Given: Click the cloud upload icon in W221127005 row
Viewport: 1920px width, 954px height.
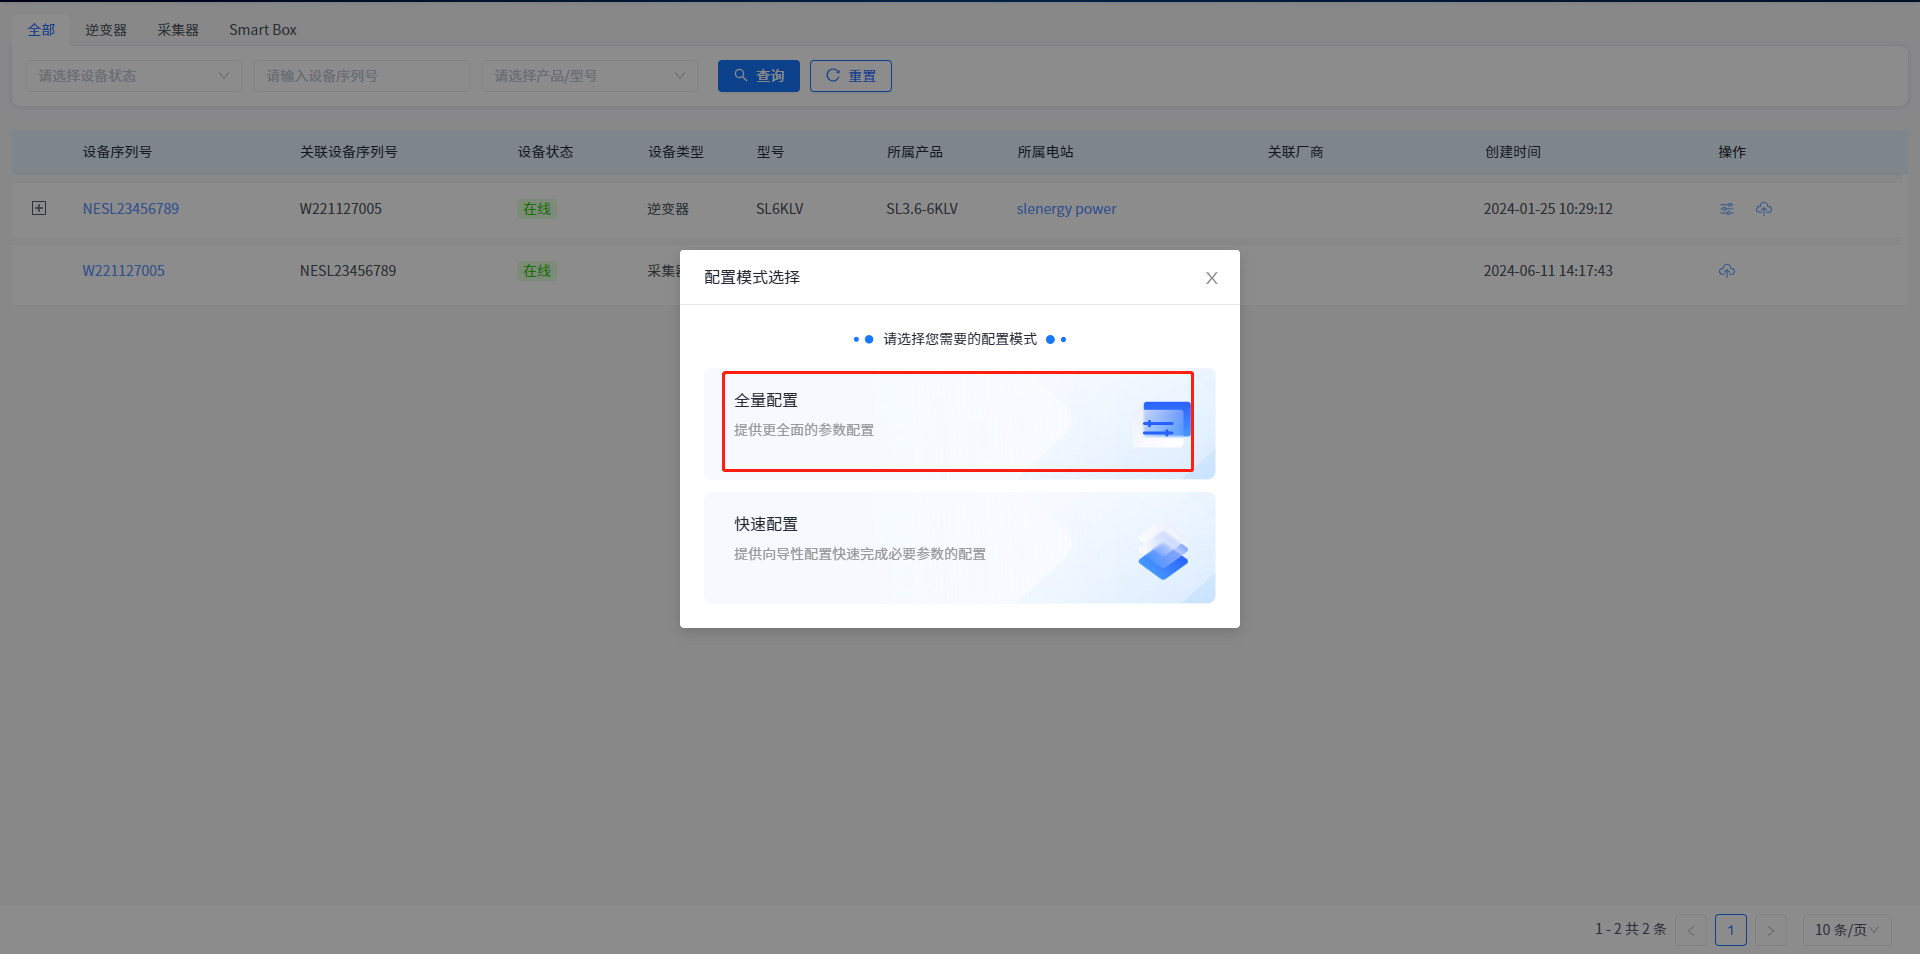Looking at the screenshot, I should click(1727, 271).
